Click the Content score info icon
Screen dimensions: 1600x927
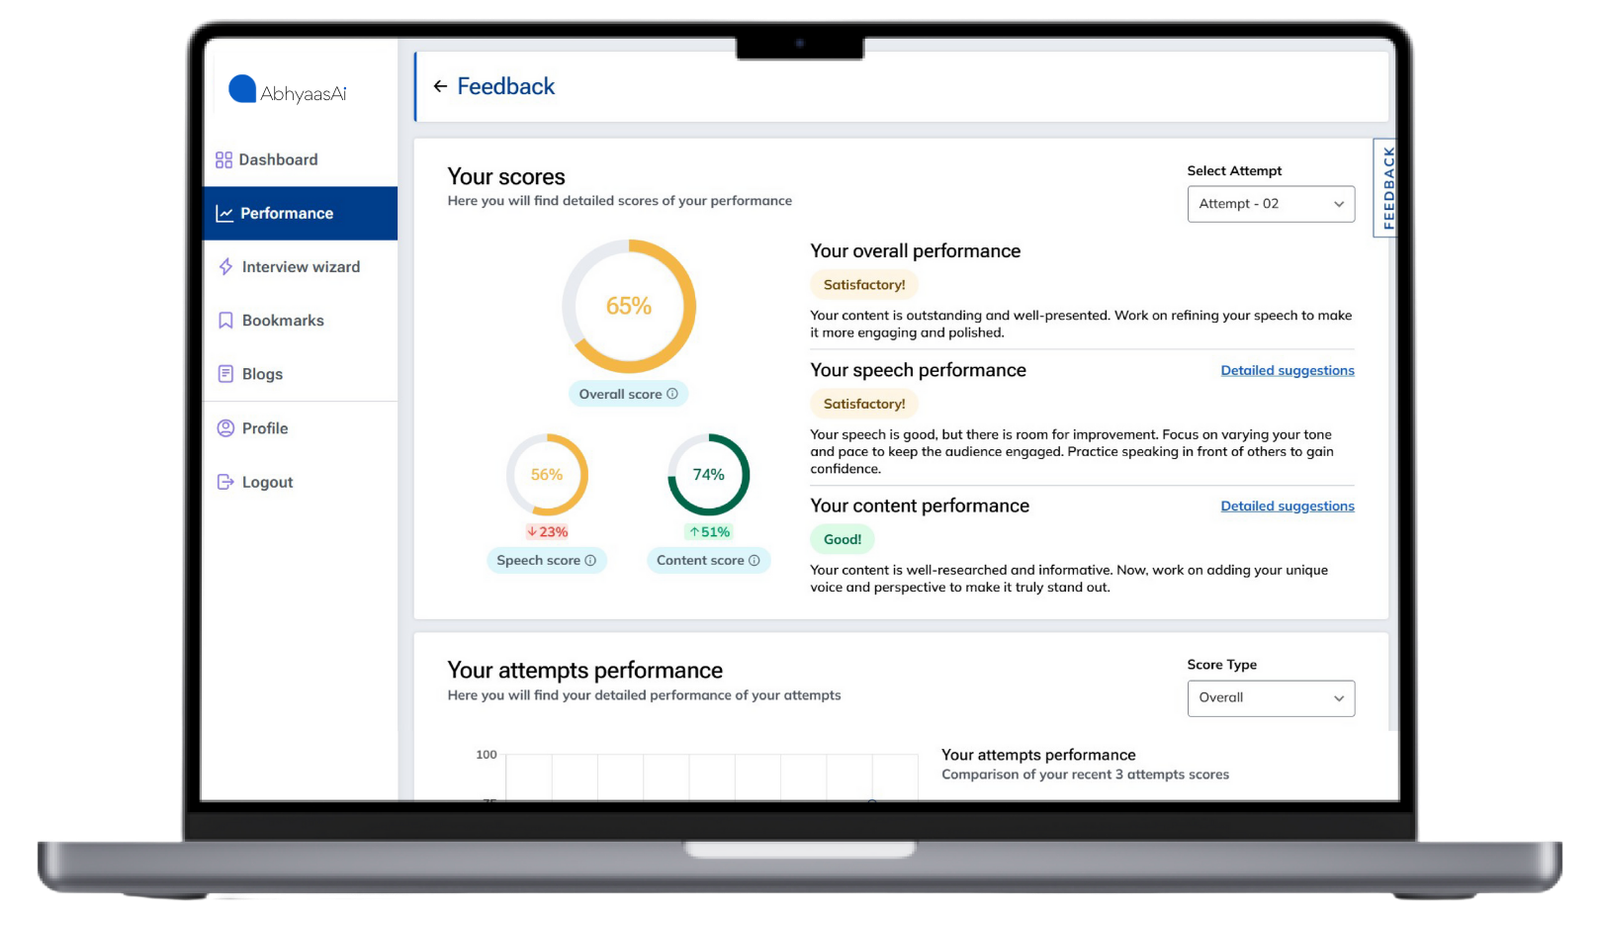click(754, 561)
